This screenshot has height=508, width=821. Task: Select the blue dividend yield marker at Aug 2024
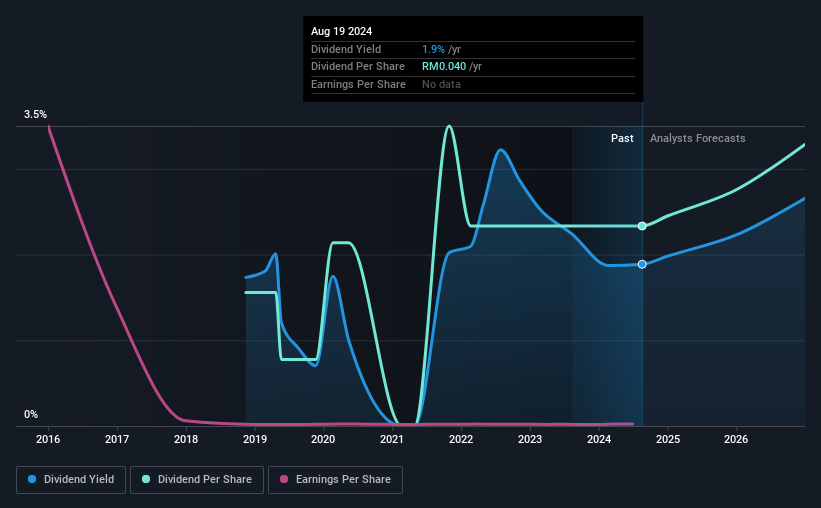click(x=642, y=264)
